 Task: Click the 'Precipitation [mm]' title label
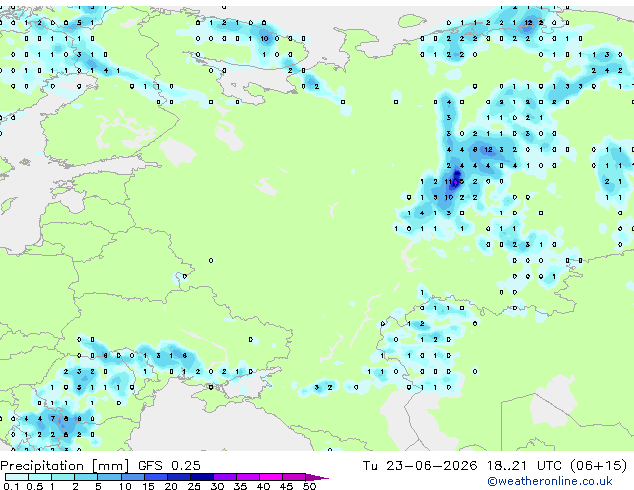click(65, 466)
